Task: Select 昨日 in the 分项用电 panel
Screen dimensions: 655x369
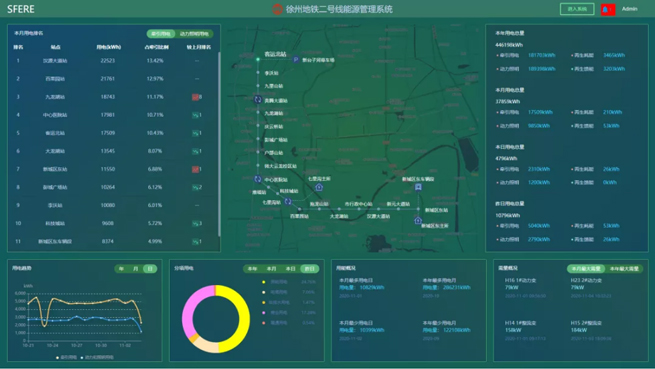Action: click(310, 269)
